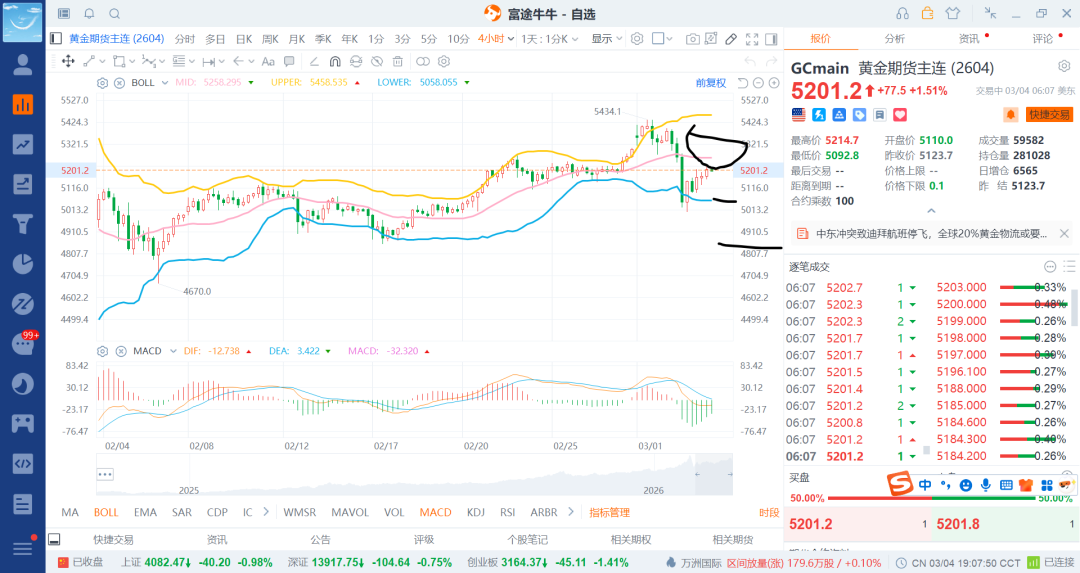Screen dimensions: 1080x573
Task: Open the hamburger menu at sidebar bottom
Action: pos(23,548)
